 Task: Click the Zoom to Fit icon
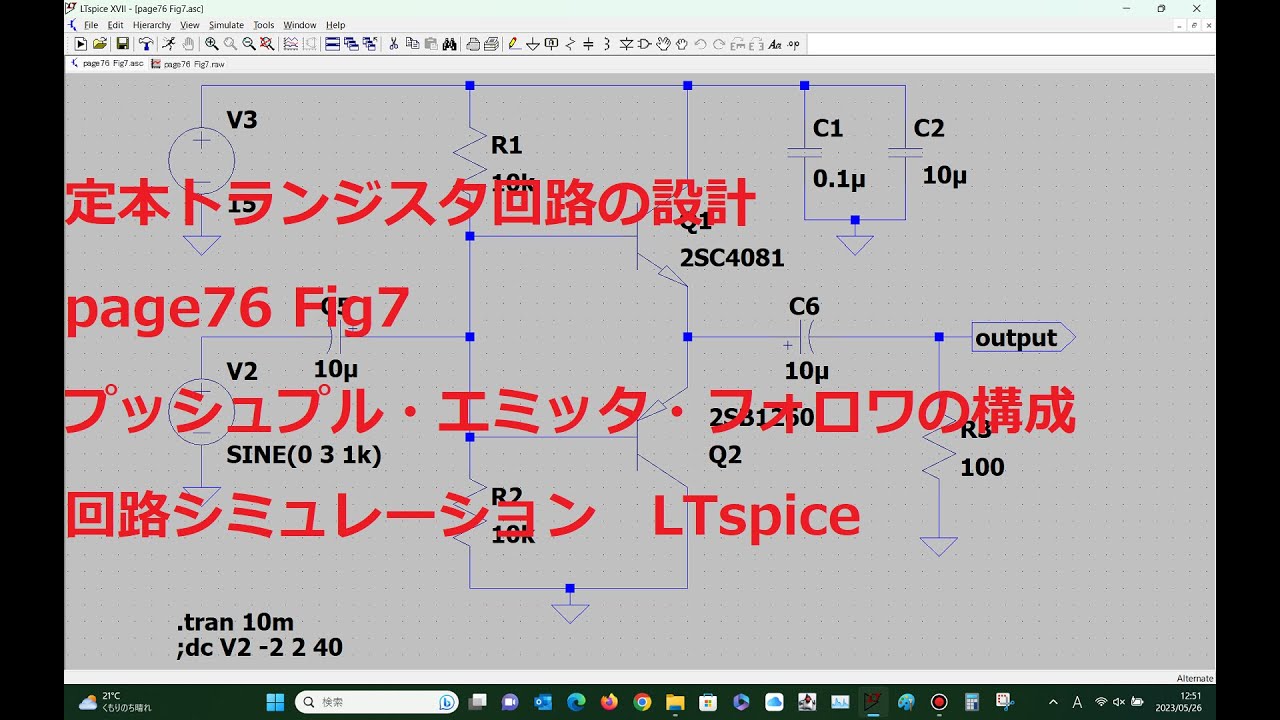click(x=267, y=44)
